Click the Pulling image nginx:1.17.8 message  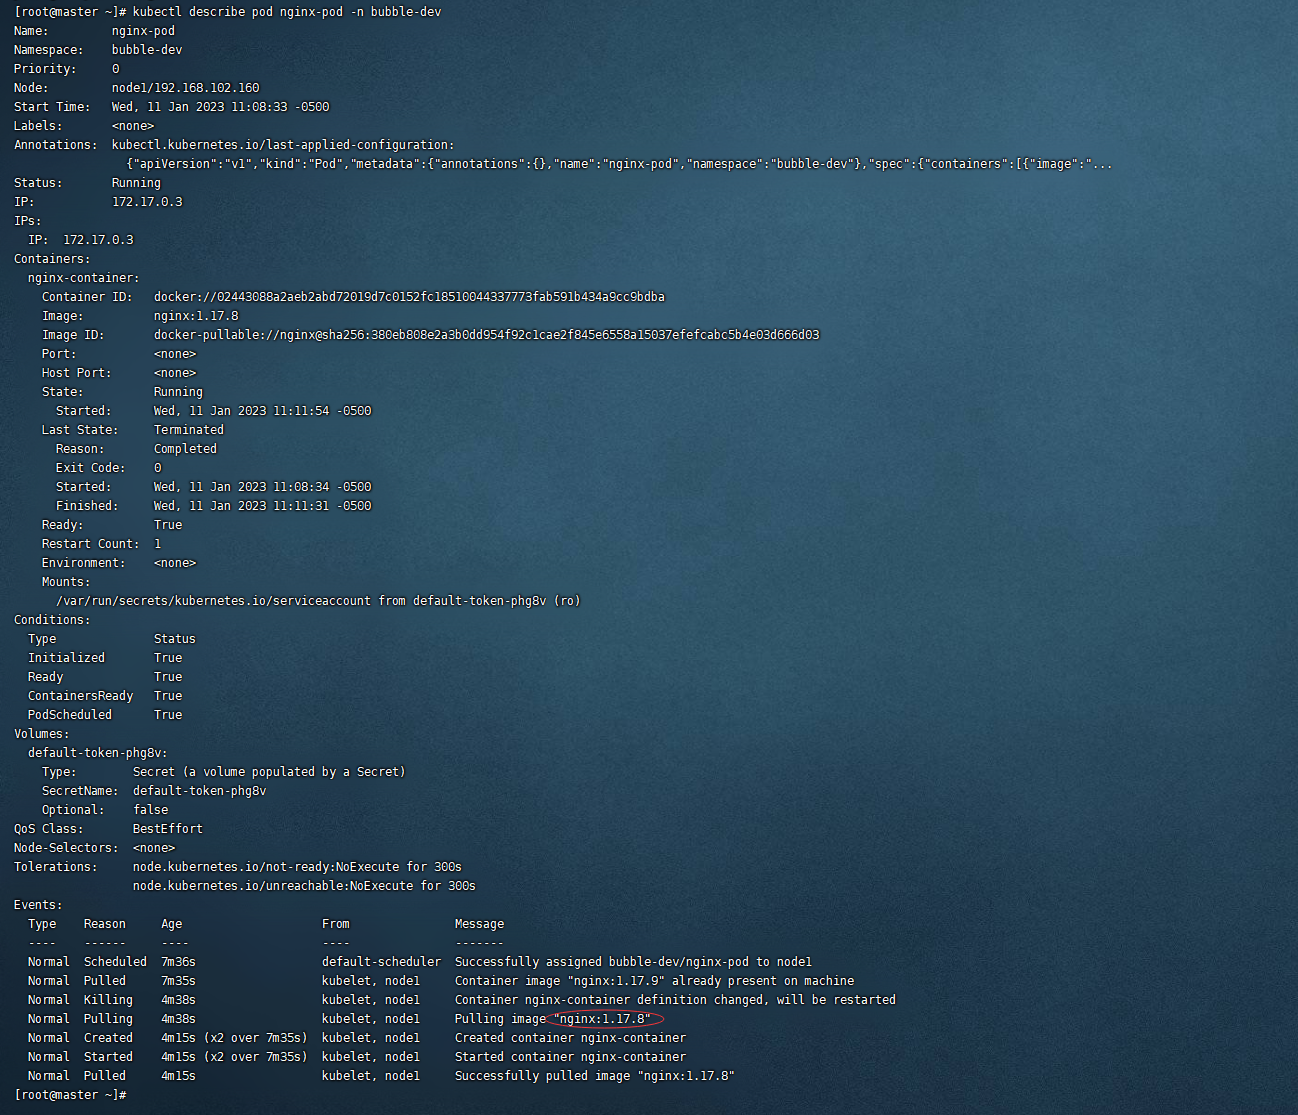(553, 1019)
